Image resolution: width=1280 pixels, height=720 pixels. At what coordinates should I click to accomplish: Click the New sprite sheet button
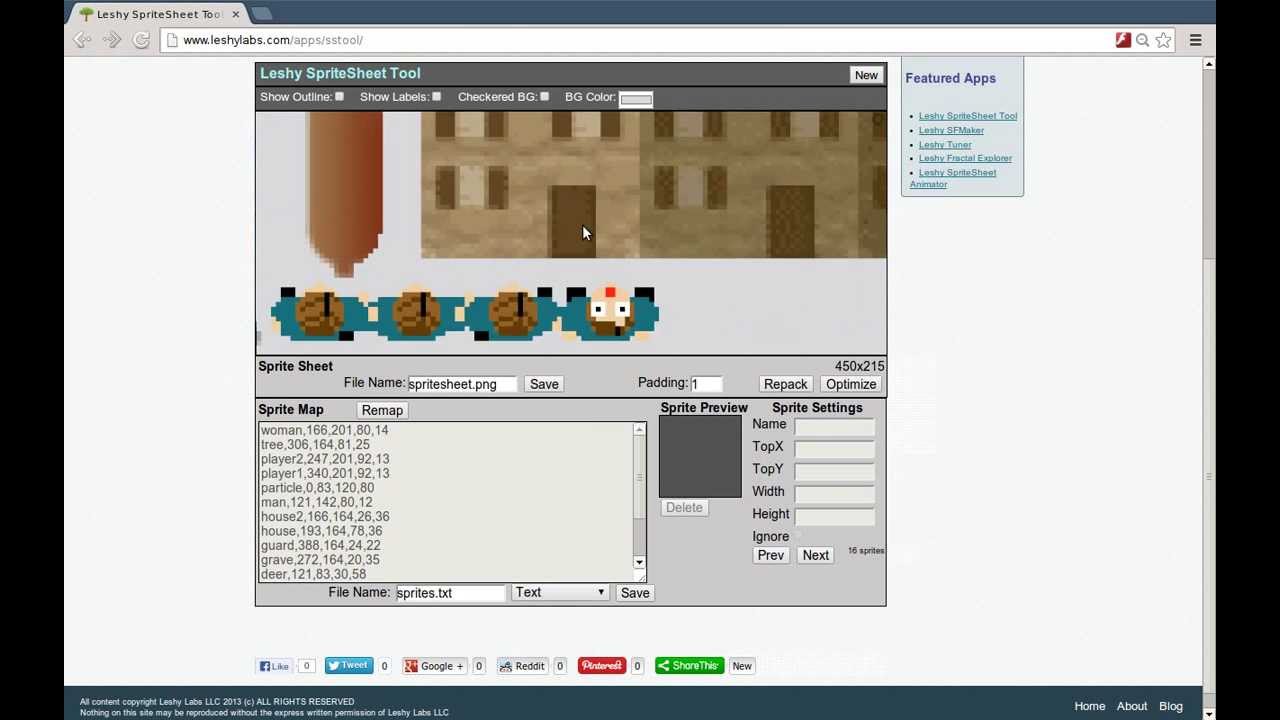pyautogui.click(x=866, y=75)
